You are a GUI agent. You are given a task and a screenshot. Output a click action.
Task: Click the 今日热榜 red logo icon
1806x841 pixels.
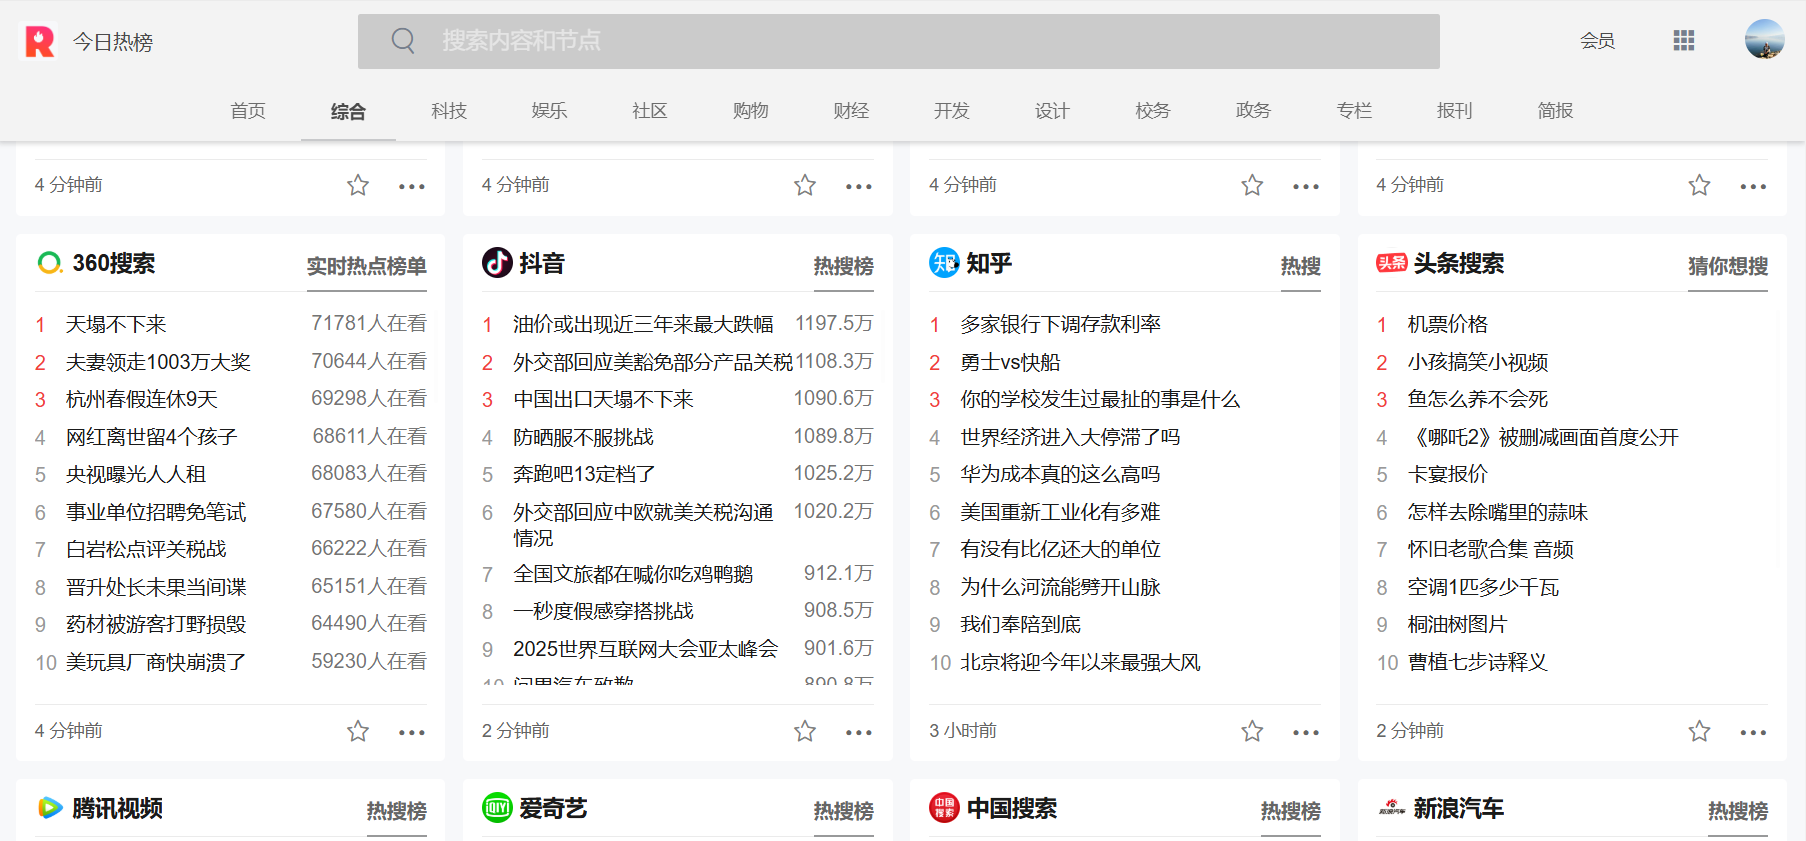click(x=40, y=41)
